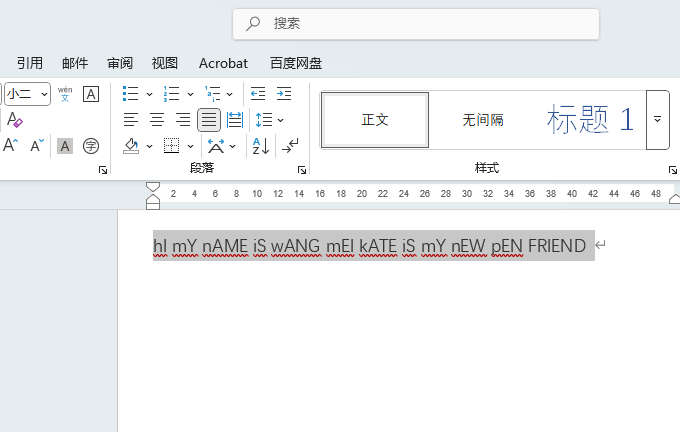Click the Asian layout icon
Screen dimensions: 680x432
[216, 146]
